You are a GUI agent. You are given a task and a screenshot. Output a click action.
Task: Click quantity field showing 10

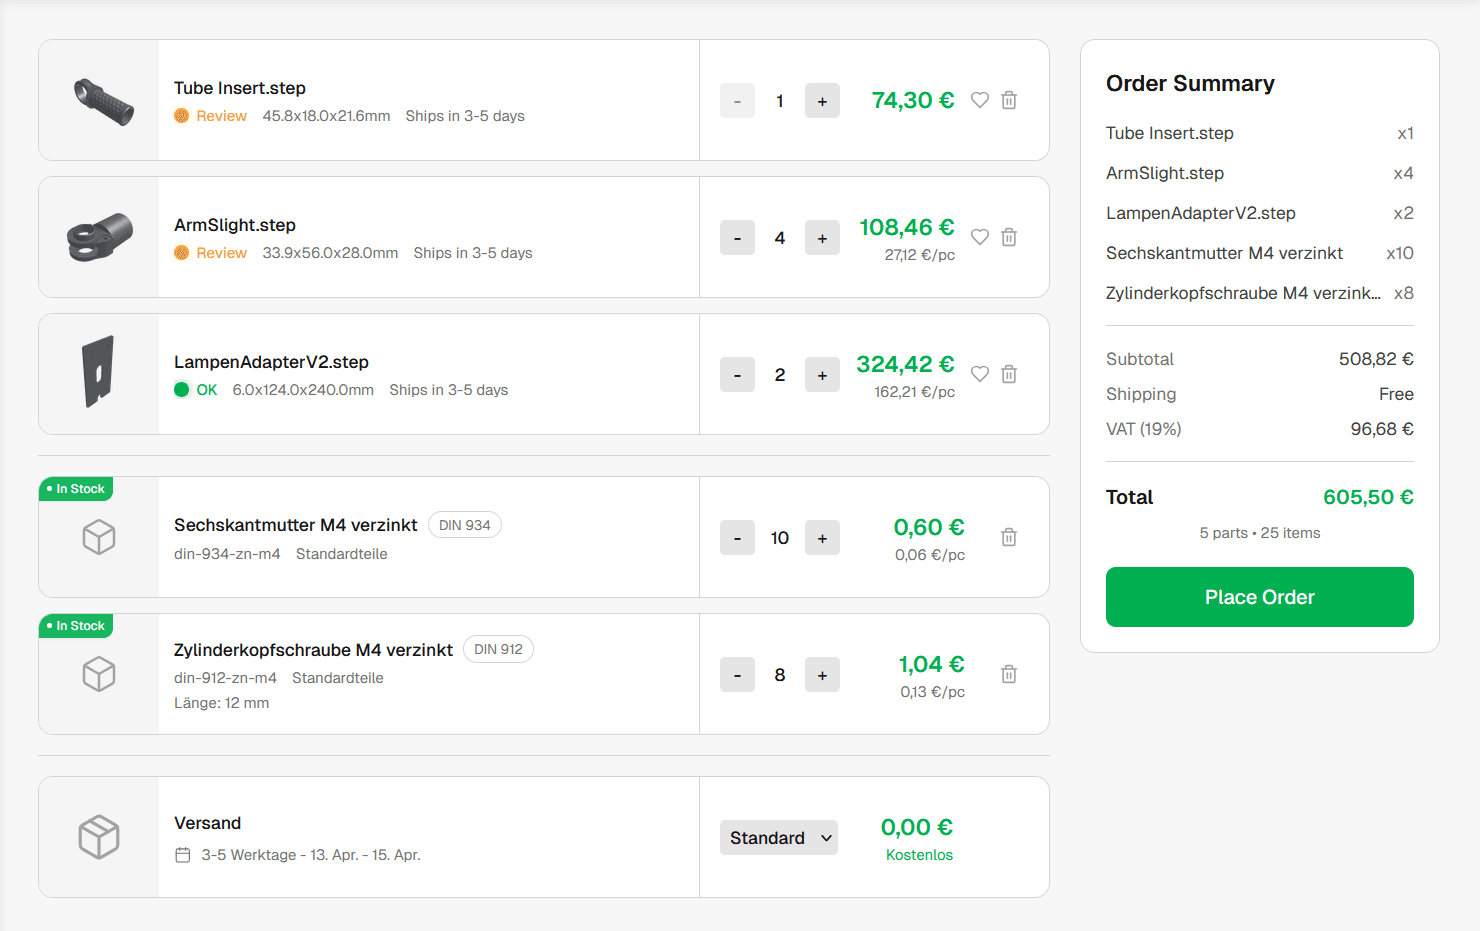coord(780,538)
